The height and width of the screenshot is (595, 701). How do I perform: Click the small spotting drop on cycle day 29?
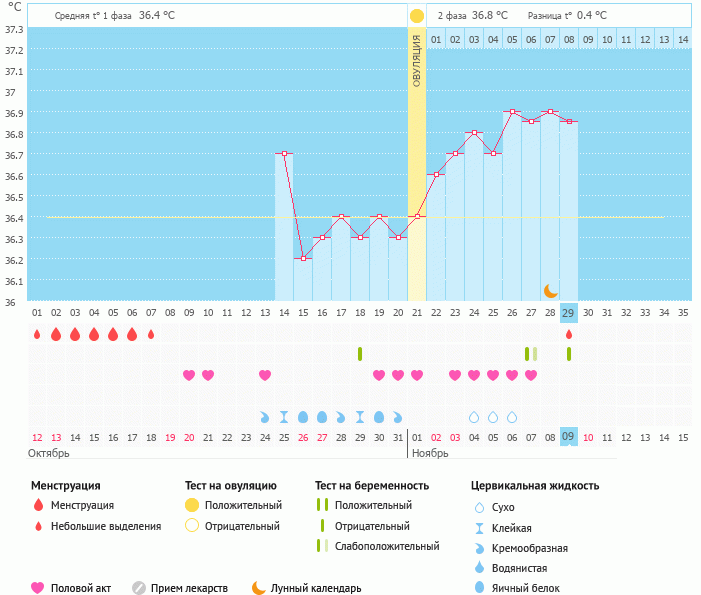(x=569, y=334)
